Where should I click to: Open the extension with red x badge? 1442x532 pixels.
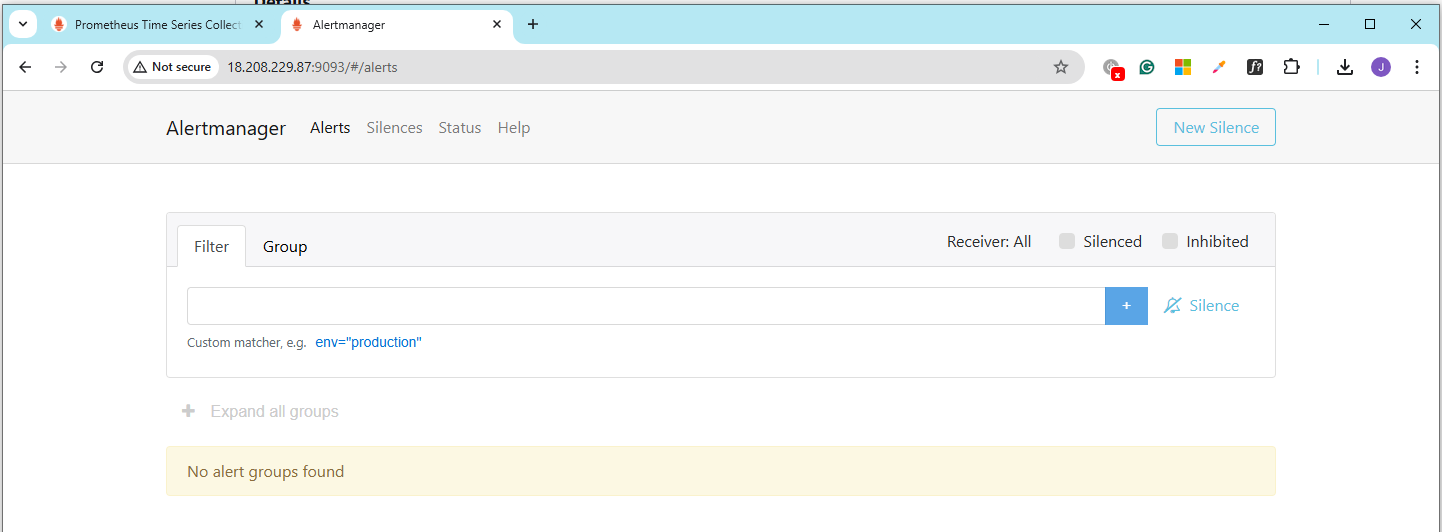click(1112, 68)
